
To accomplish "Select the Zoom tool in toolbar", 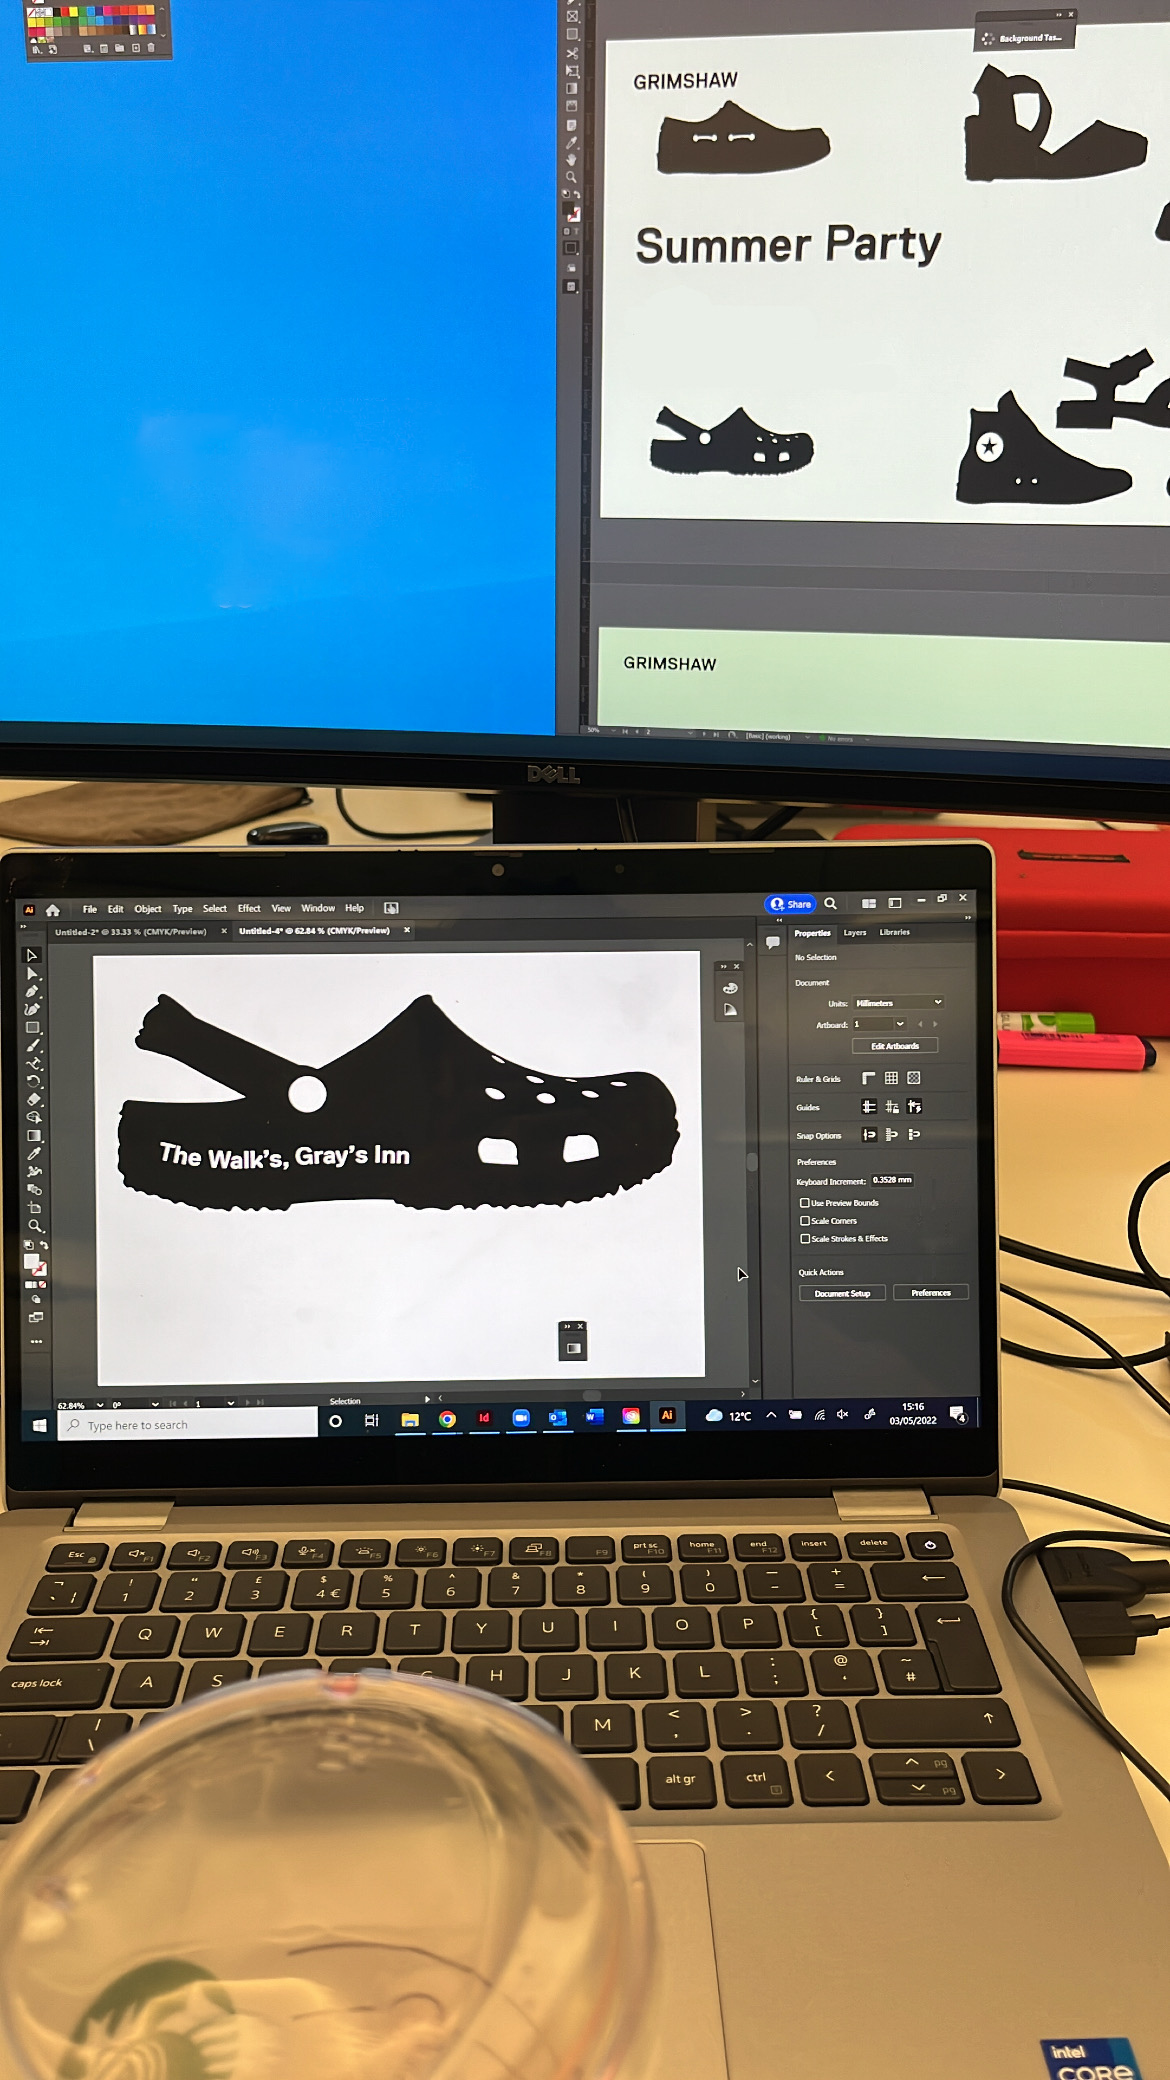I will pos(36,1226).
